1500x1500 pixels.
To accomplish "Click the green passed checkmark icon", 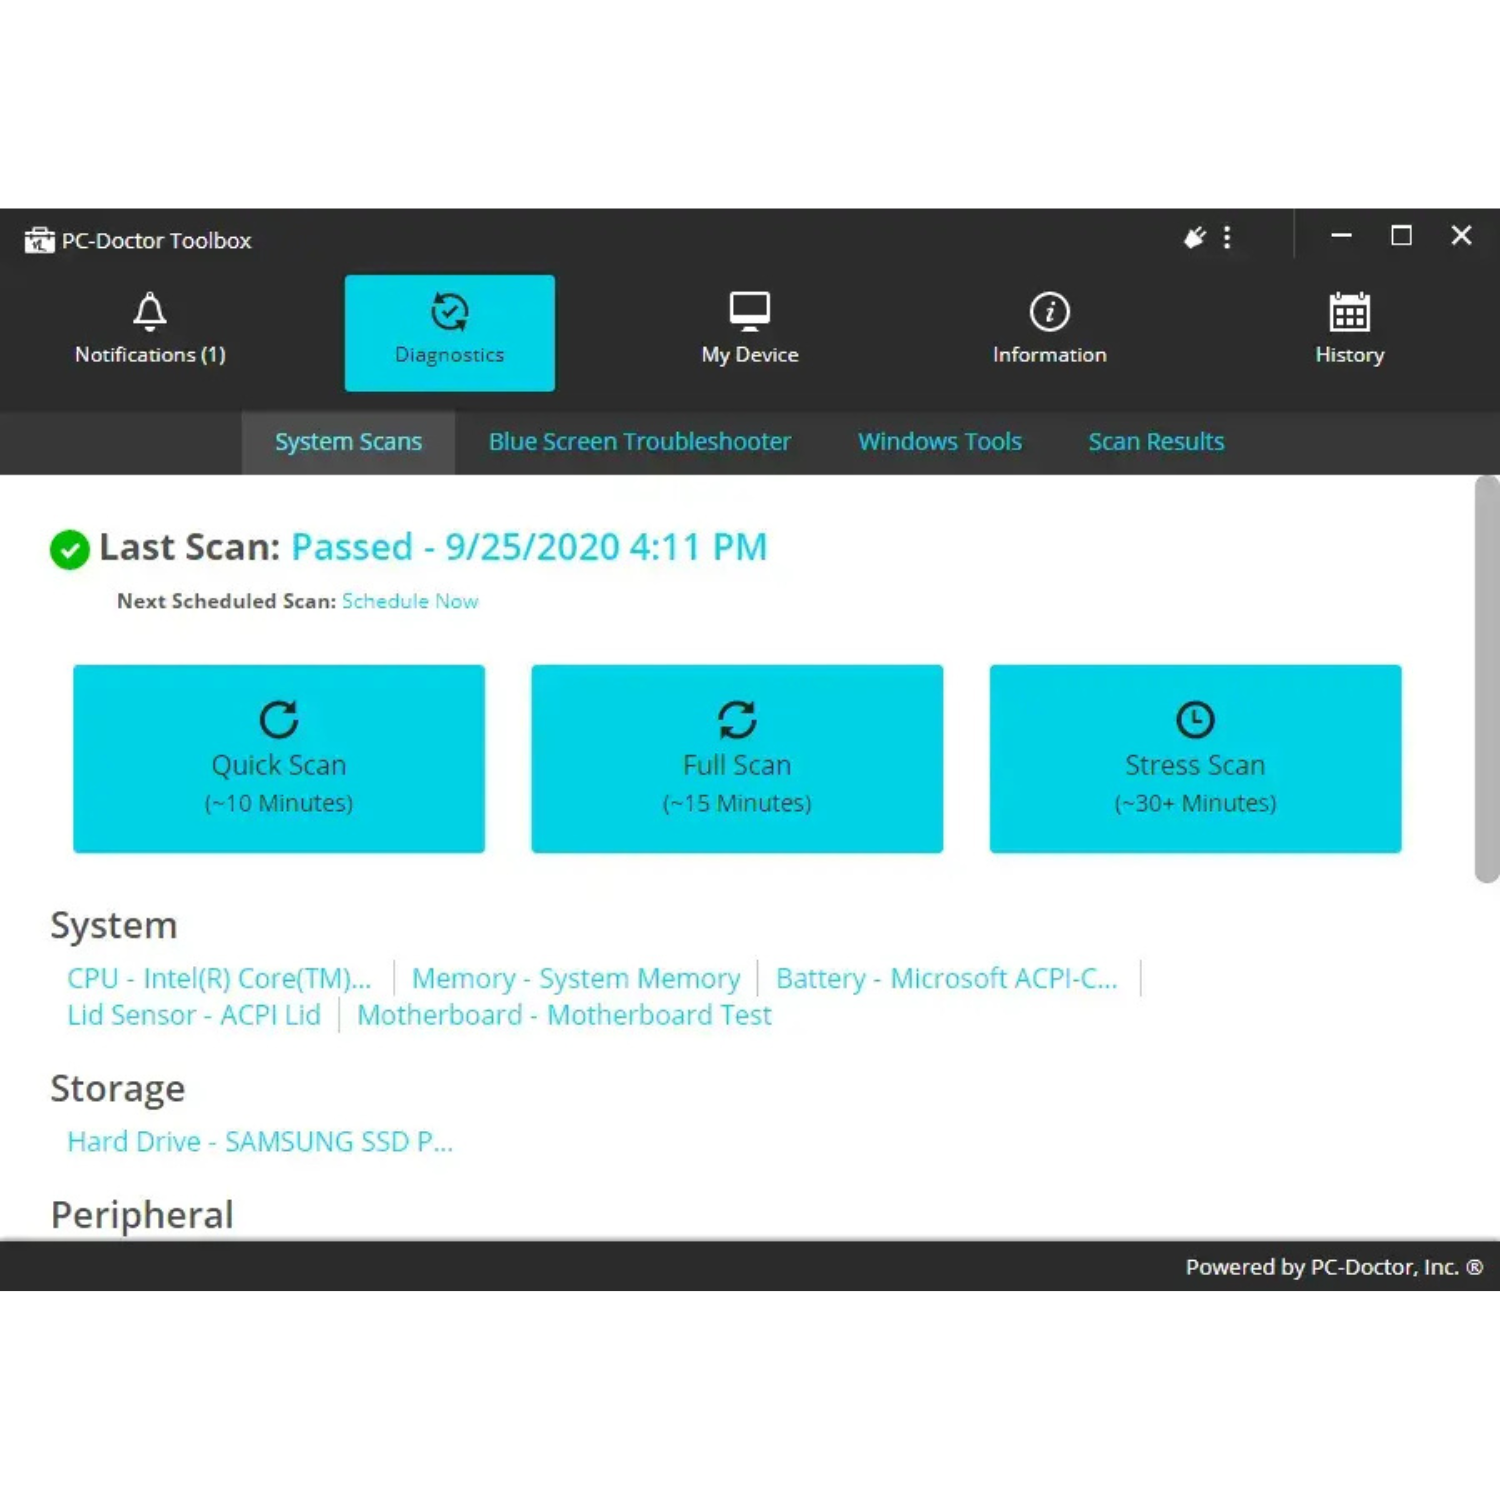I will (x=70, y=549).
